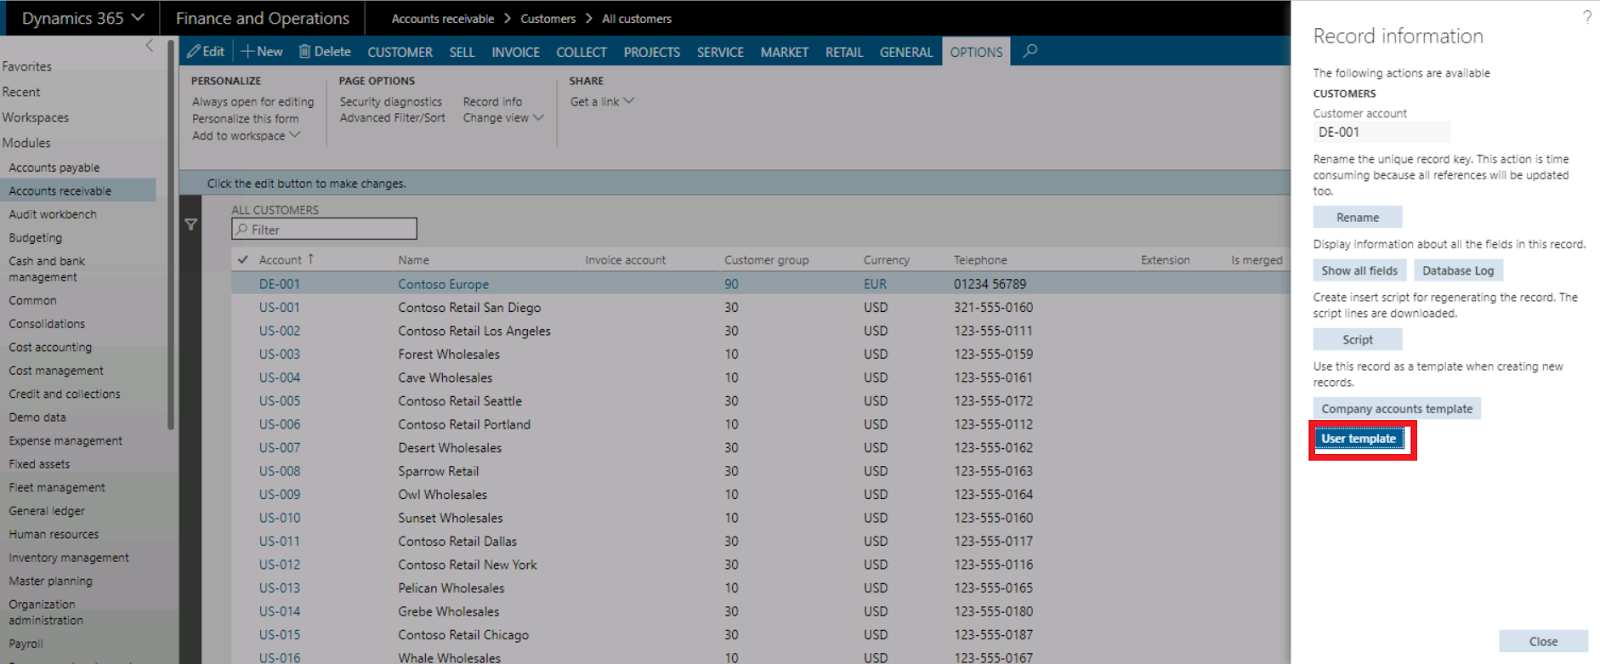Expand the Change view dropdown

[503, 118]
